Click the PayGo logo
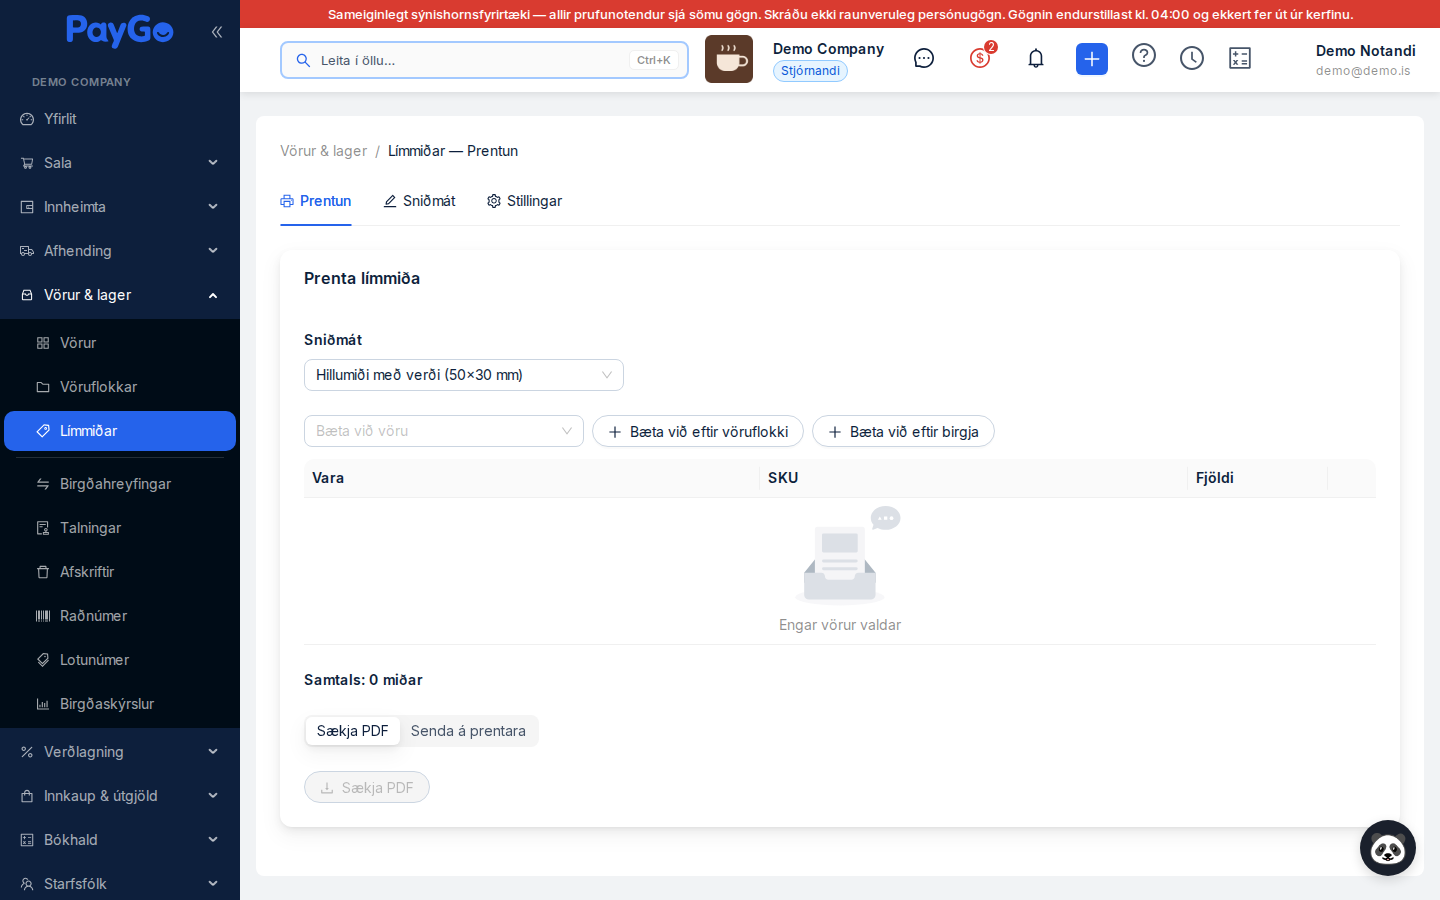Screen dimensions: 1440x900 (120, 31)
